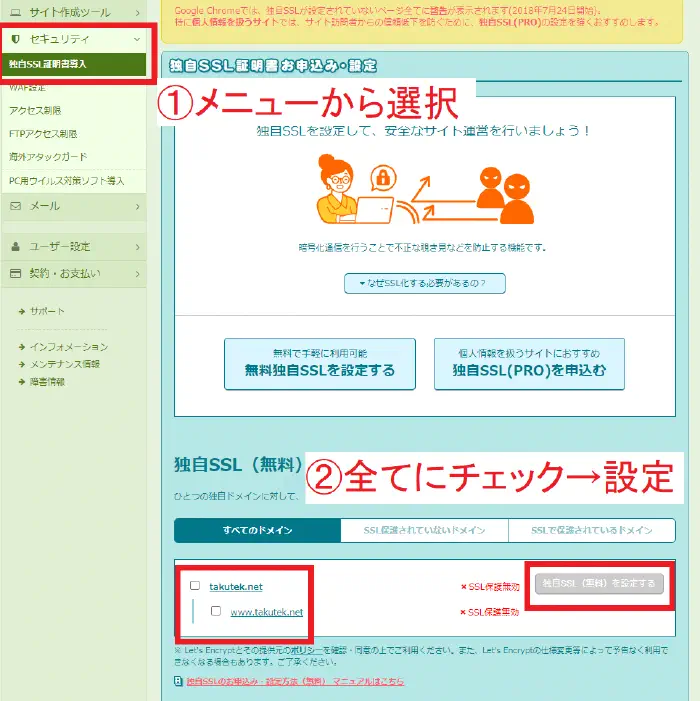This screenshot has height=701, width=700.
Task: Check the www.takutek.net subdomain checkbox
Action: click(x=216, y=611)
